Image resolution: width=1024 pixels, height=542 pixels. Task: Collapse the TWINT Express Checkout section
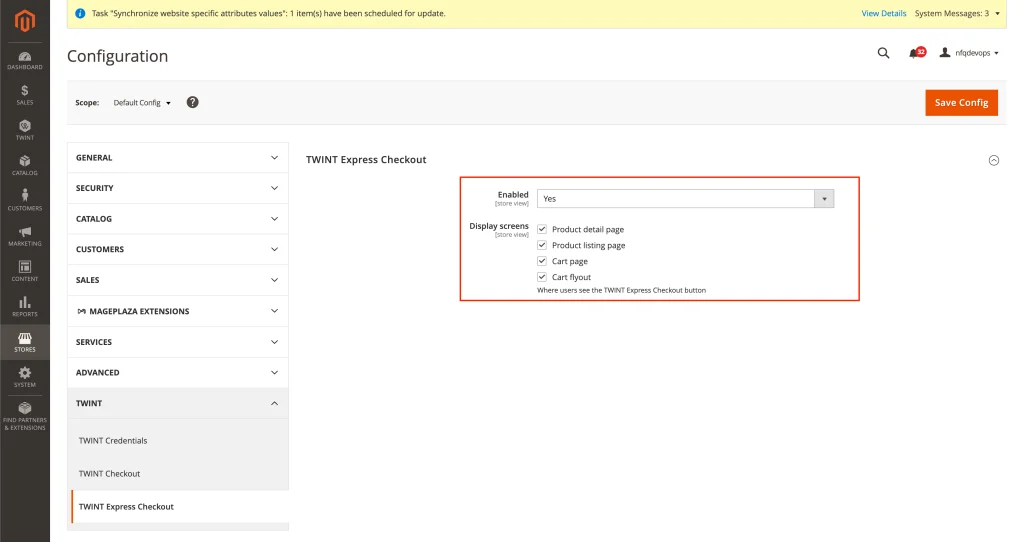[993, 160]
